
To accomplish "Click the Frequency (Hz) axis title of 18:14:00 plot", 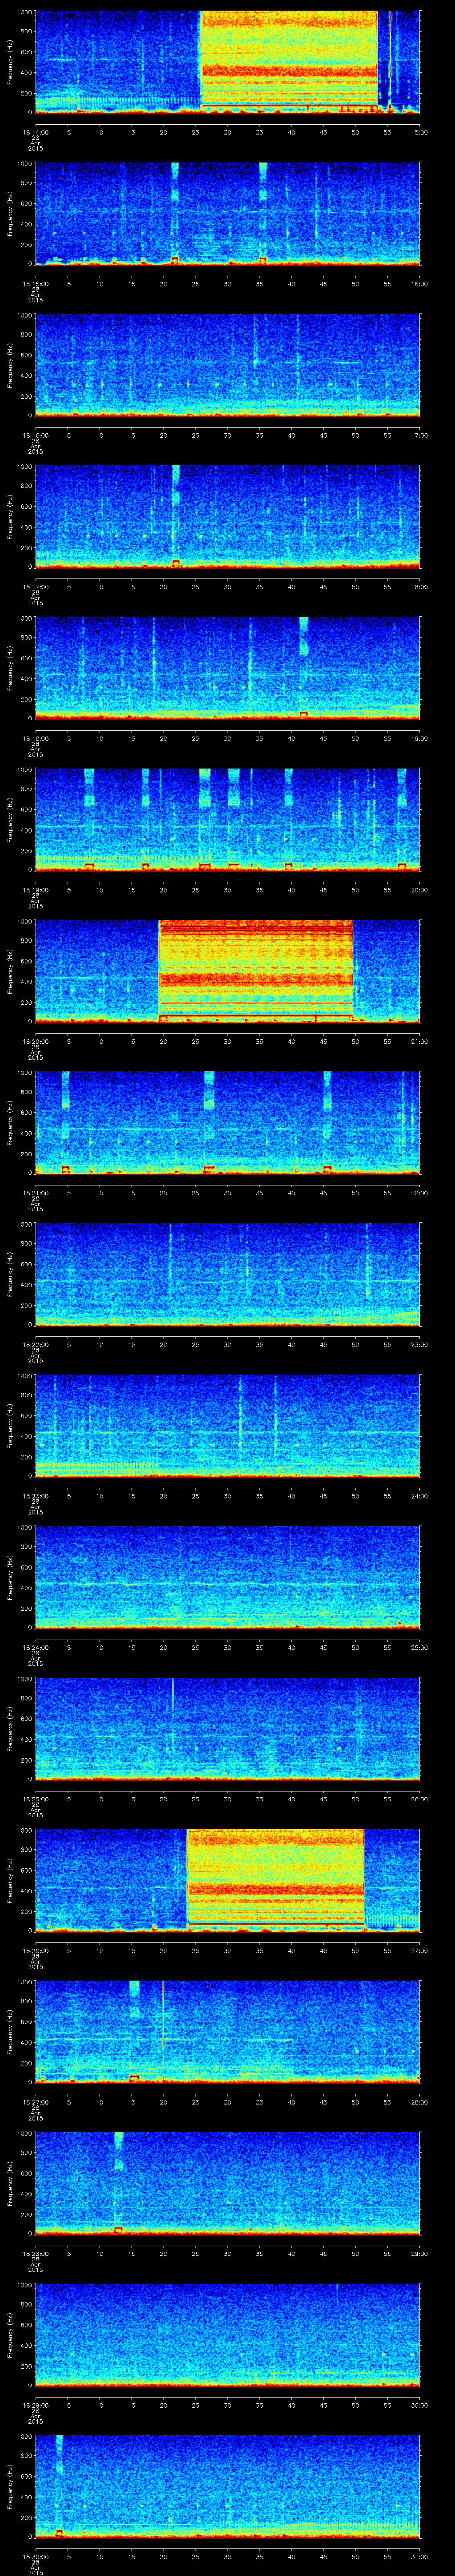I will (11, 63).
